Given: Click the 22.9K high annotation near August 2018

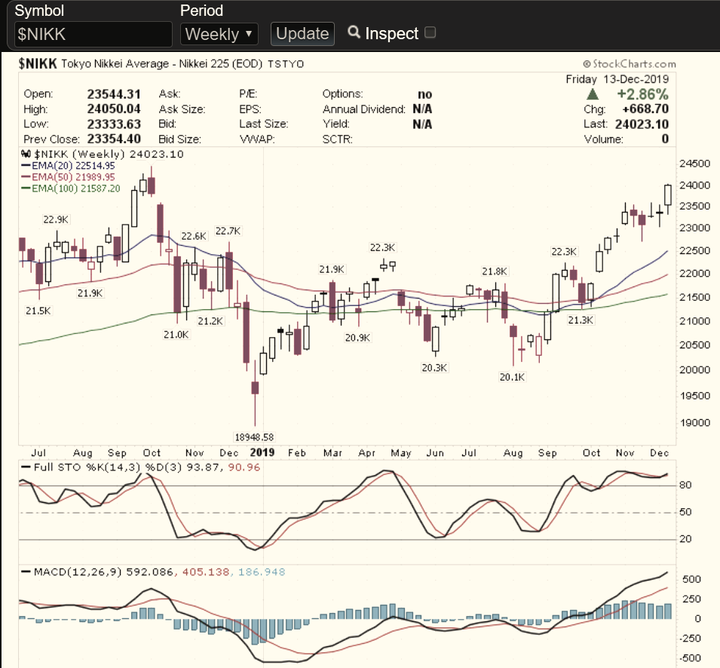Looking at the screenshot, I should [x=56, y=220].
